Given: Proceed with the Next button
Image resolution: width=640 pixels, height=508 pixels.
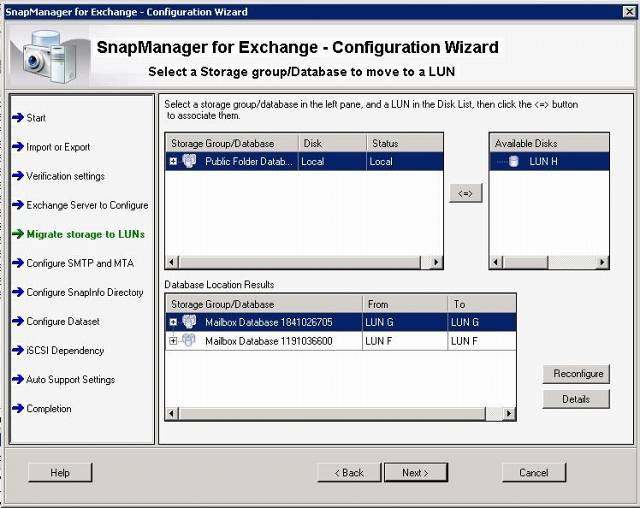Looking at the screenshot, I should pyautogui.click(x=416, y=473).
